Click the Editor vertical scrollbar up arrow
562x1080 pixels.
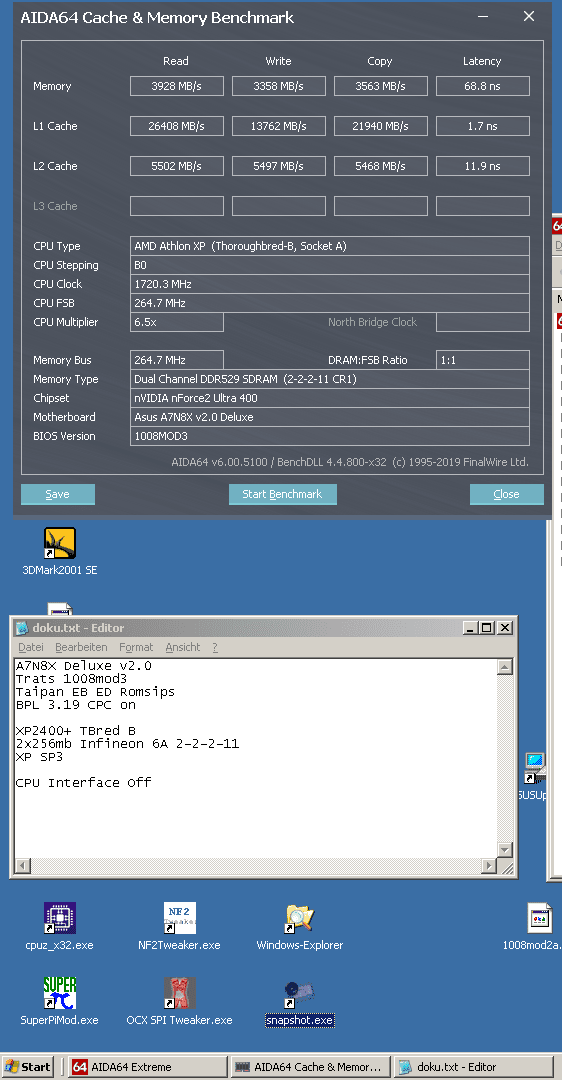tap(505, 667)
